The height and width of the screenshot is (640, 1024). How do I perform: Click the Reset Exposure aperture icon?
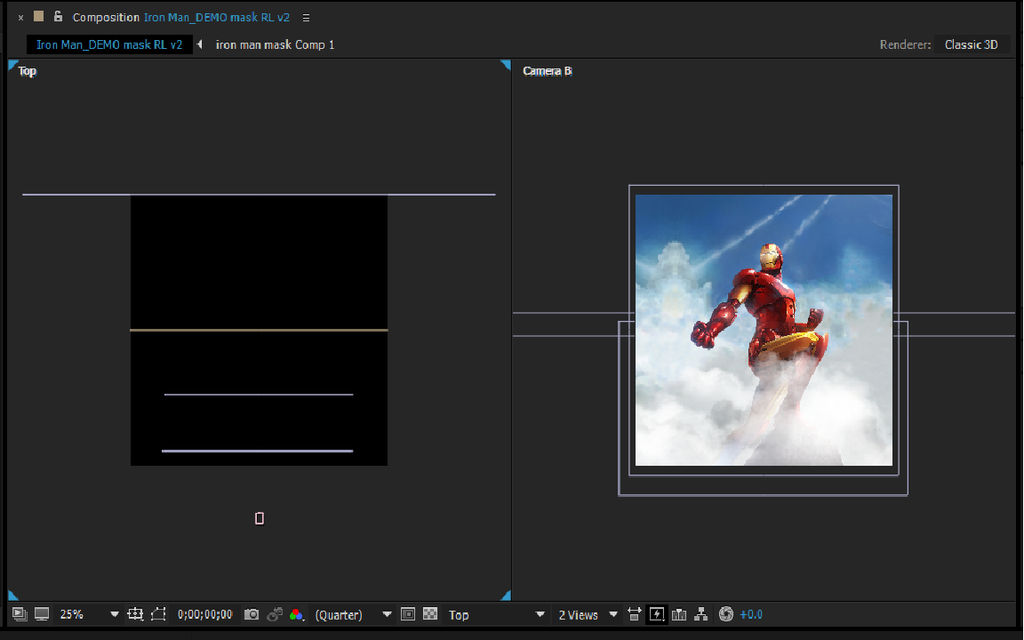pyautogui.click(x=726, y=615)
